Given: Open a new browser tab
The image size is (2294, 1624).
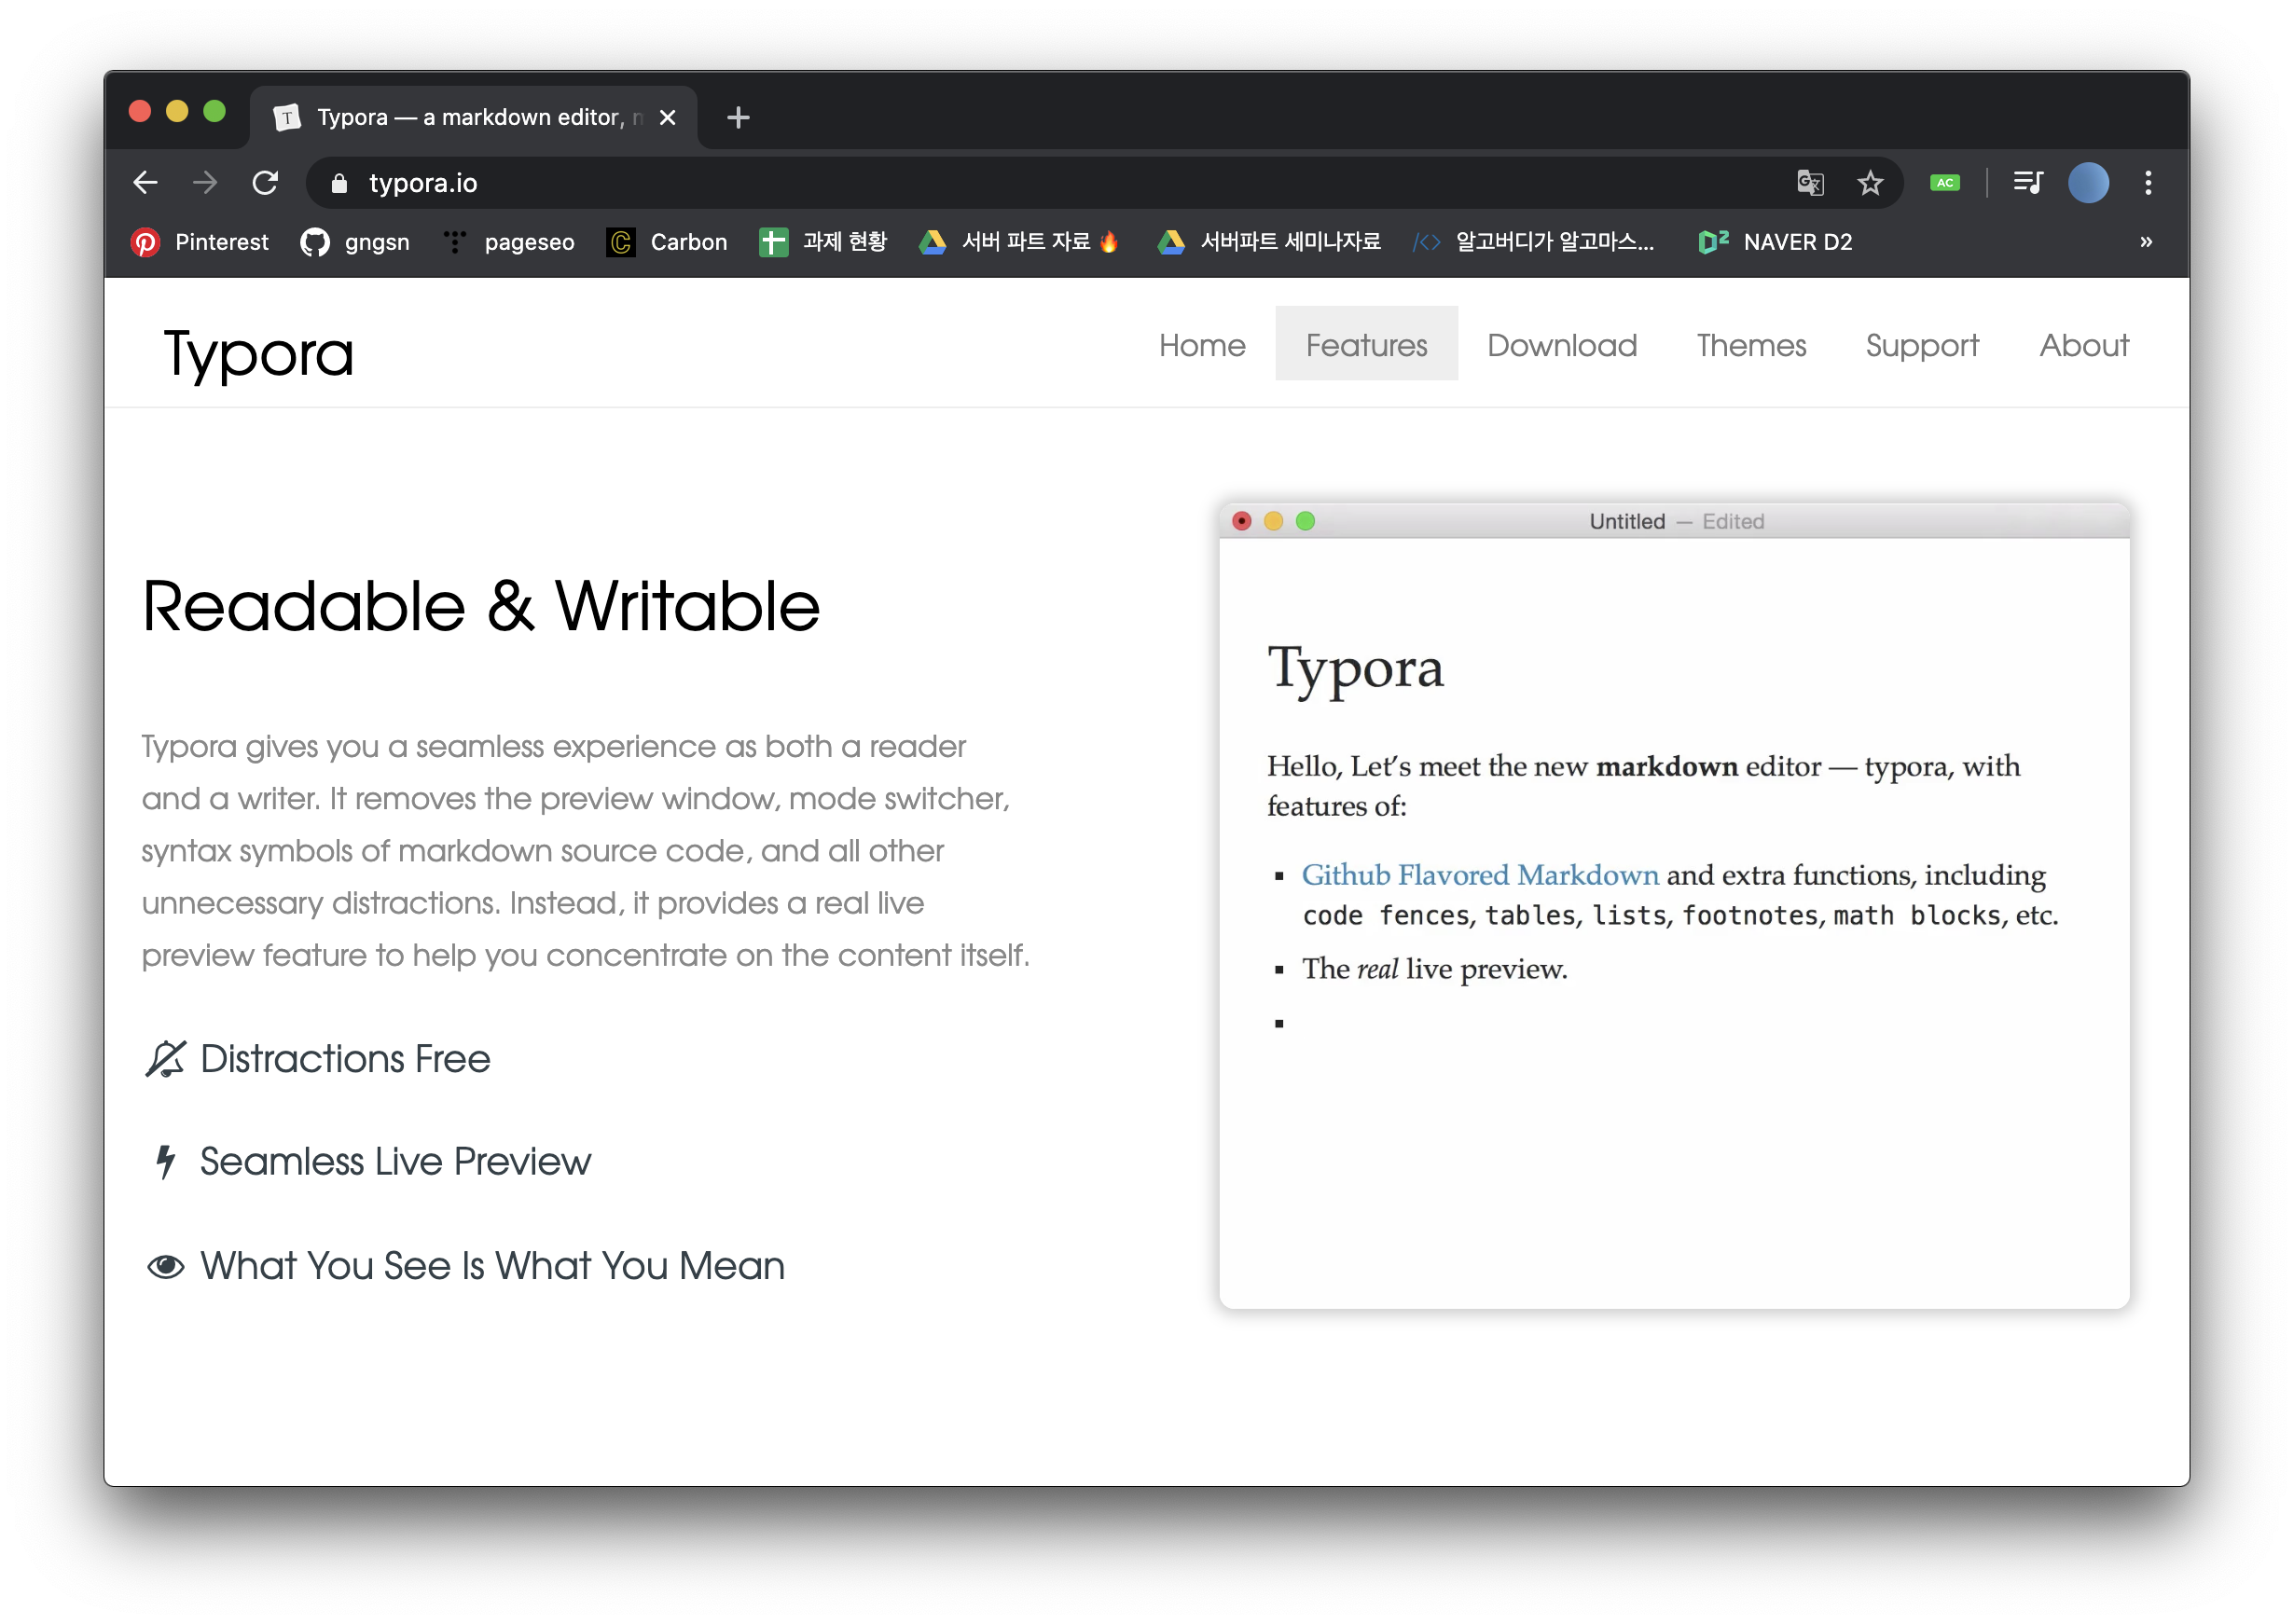Looking at the screenshot, I should (738, 118).
